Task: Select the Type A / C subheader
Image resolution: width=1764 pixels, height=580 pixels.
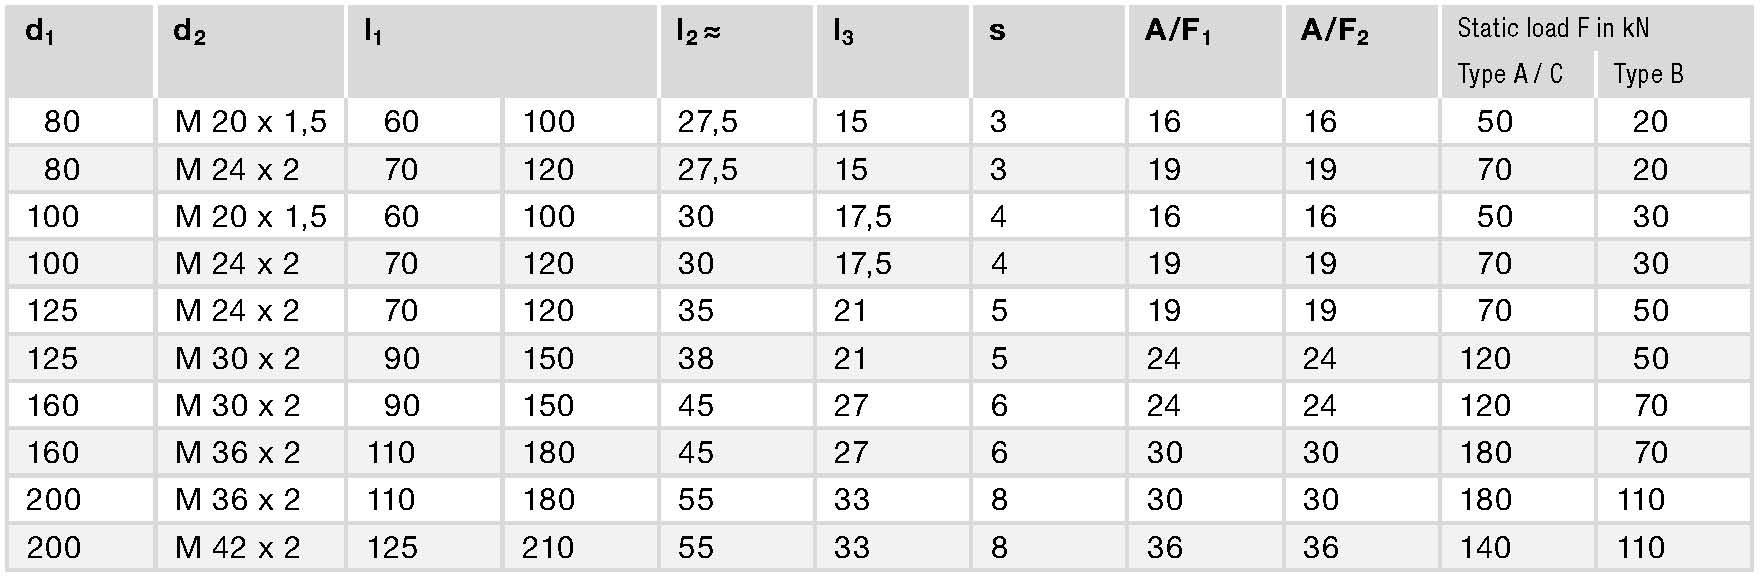Action: [1510, 74]
